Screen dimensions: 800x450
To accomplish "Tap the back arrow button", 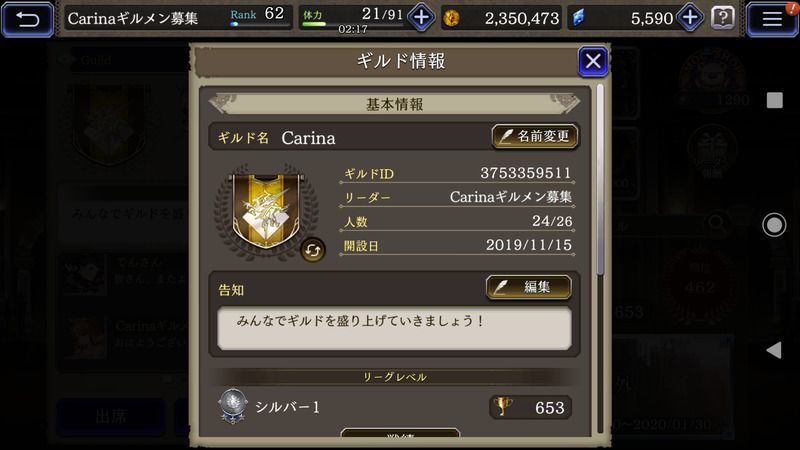I will [x=27, y=19].
